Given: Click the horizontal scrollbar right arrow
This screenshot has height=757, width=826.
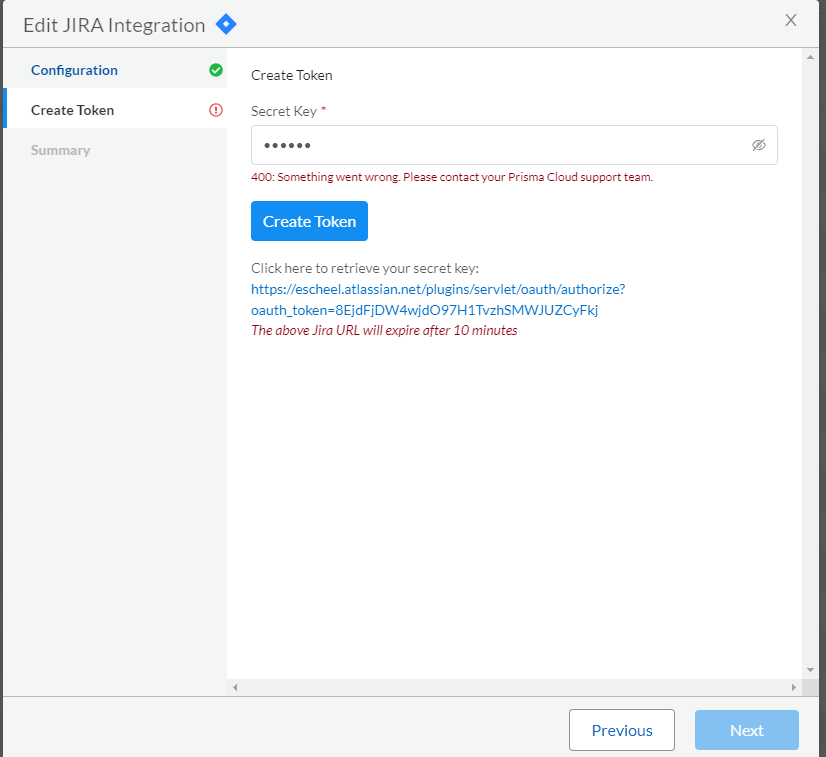Looking at the screenshot, I should (794, 687).
